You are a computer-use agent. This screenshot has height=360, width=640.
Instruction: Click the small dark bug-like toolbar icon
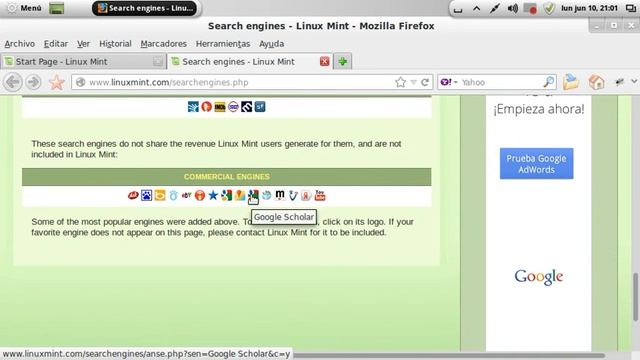(620, 82)
